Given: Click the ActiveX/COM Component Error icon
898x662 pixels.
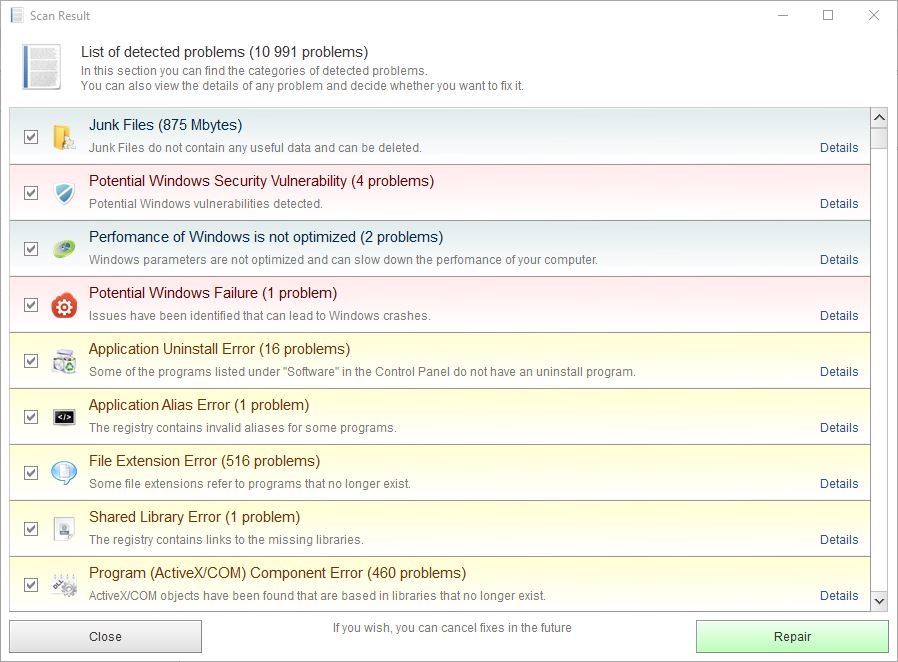Looking at the screenshot, I should click(64, 585).
